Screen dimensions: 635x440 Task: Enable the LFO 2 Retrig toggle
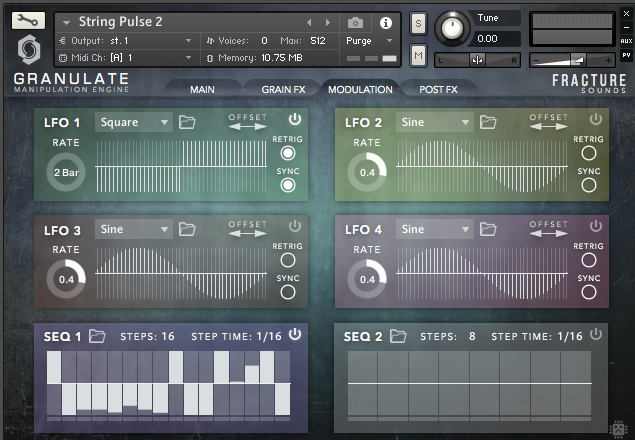[x=588, y=153]
